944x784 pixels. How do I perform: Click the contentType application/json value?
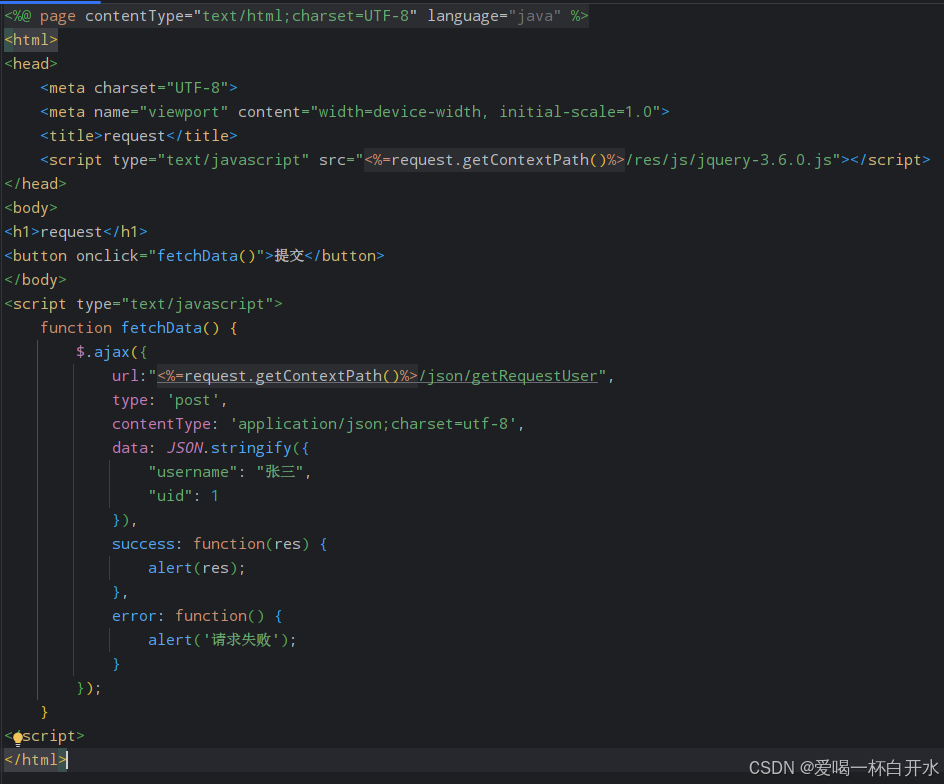coord(373,424)
